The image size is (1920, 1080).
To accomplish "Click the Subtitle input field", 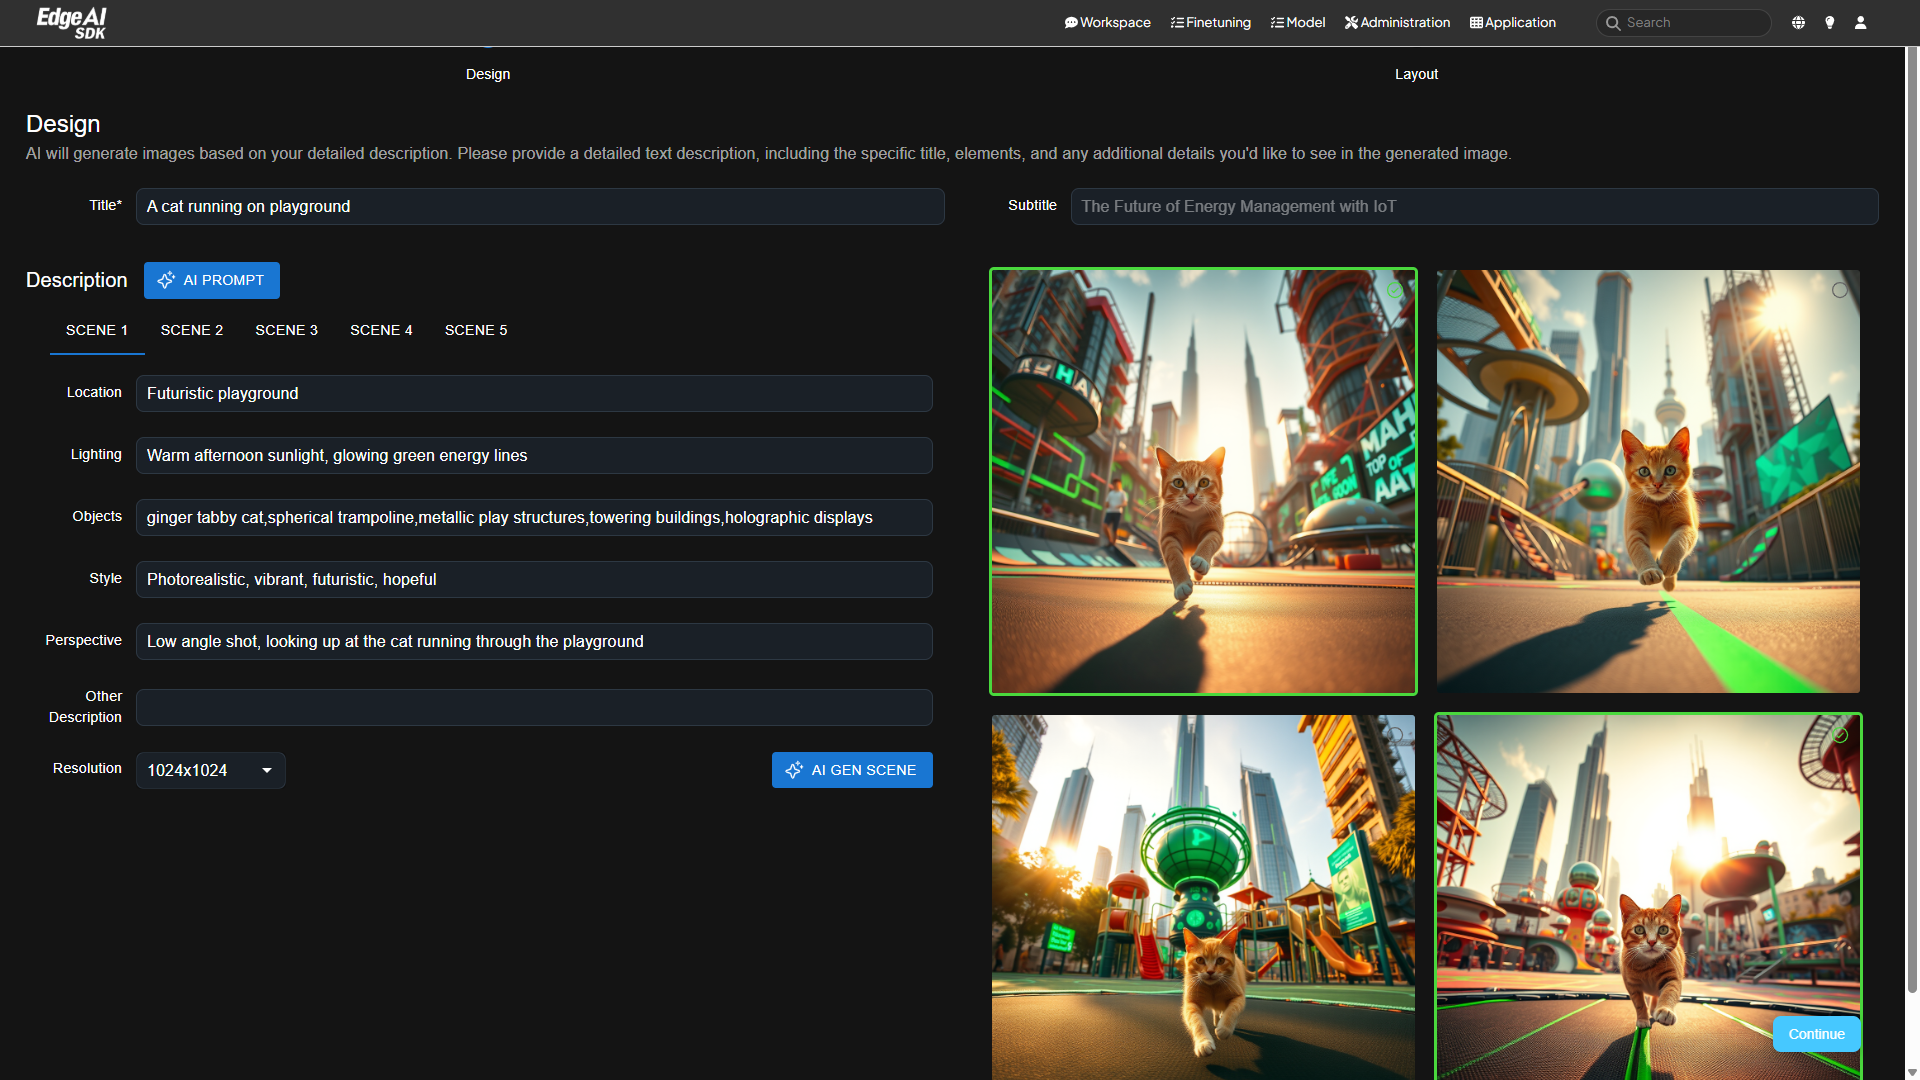I will coord(1473,206).
